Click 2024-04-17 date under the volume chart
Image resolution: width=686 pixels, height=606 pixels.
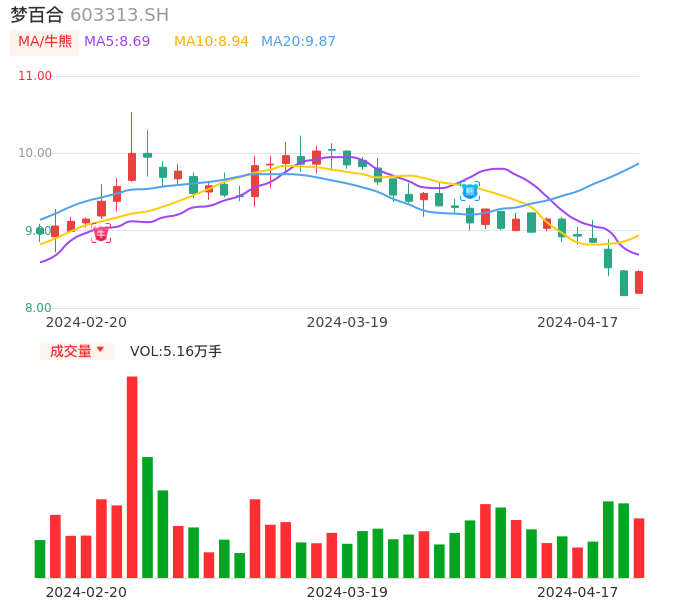pos(578,592)
